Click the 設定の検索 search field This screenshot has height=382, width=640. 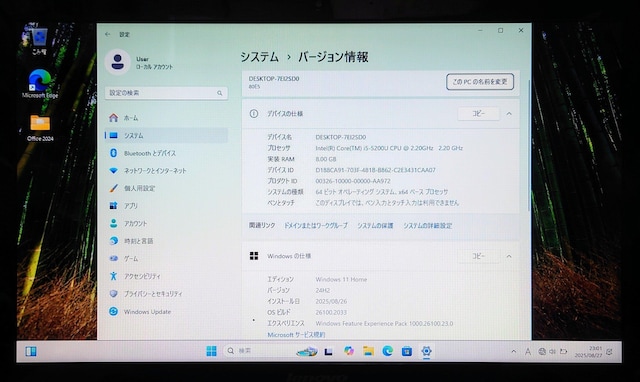pos(166,93)
